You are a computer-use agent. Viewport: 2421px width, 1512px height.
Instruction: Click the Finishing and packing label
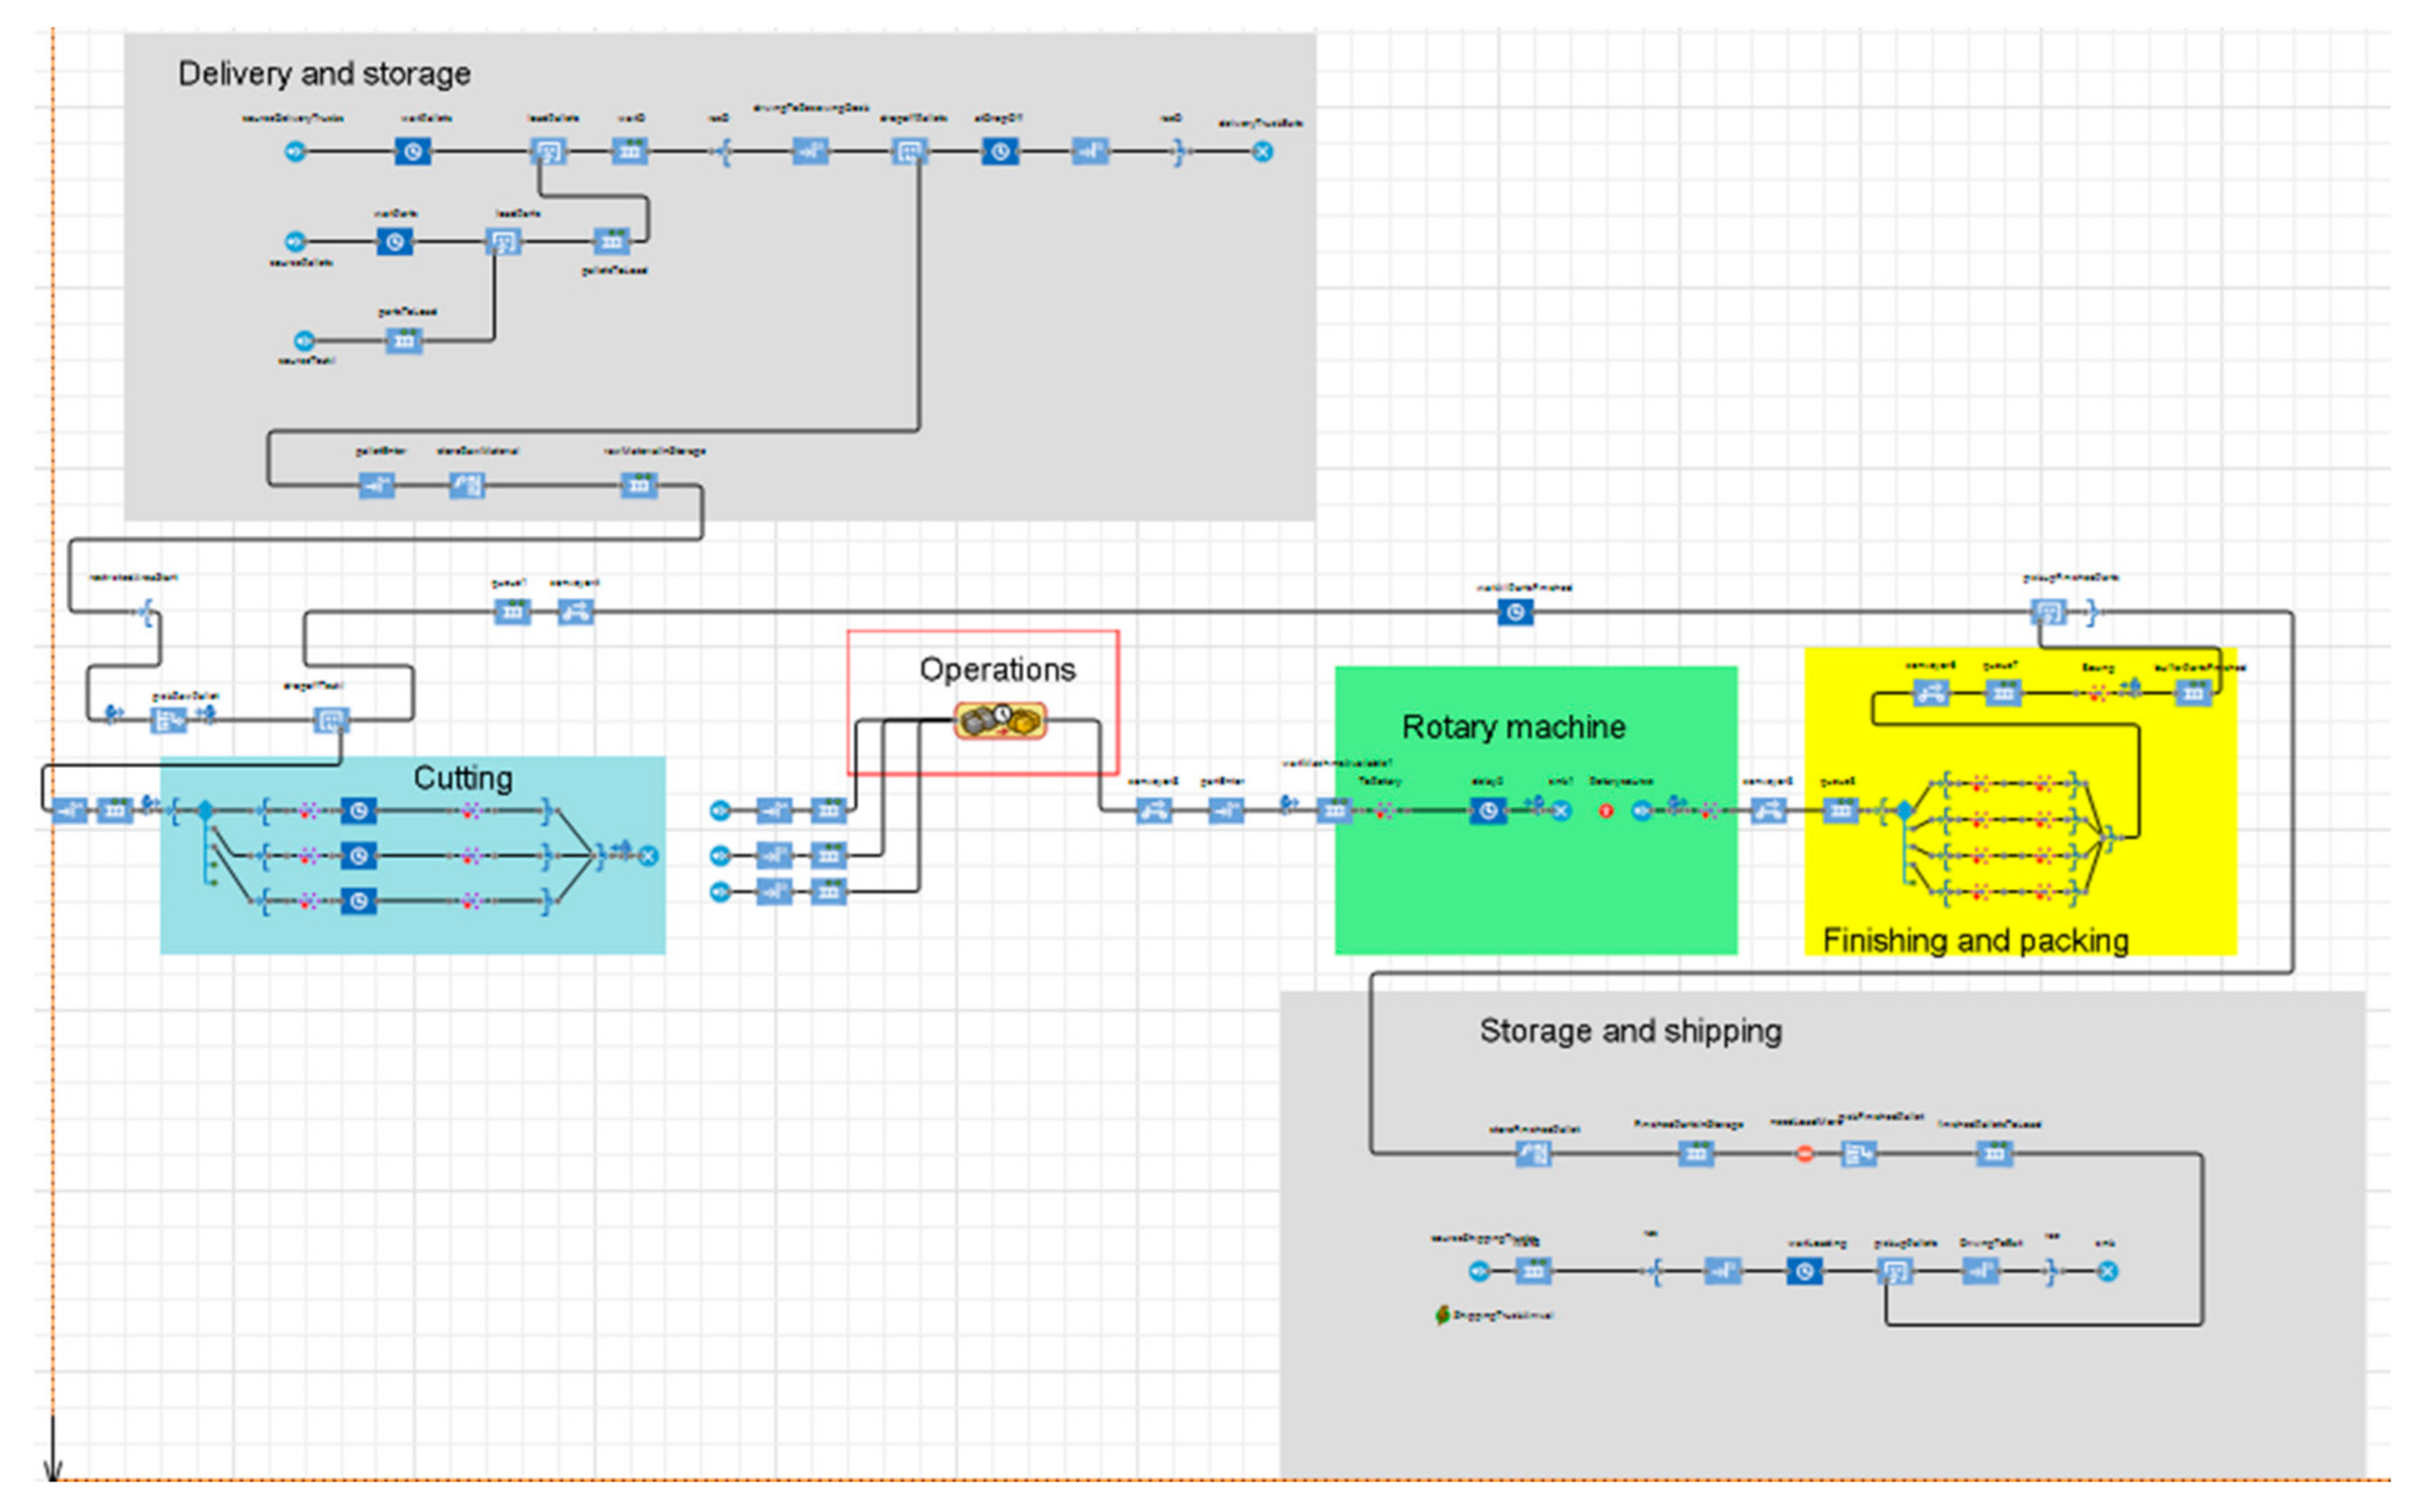click(x=1975, y=941)
